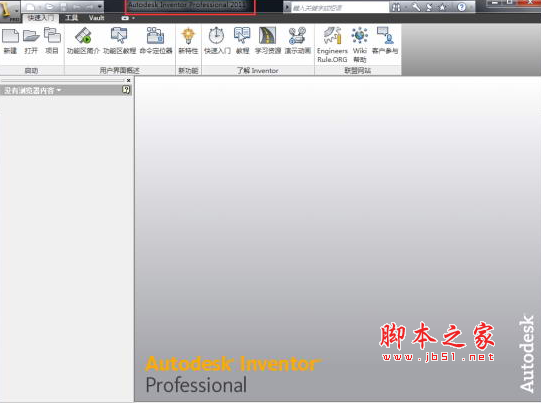Click the 用户界面概述 panel label
This screenshot has width=541, height=403.
click(x=119, y=71)
